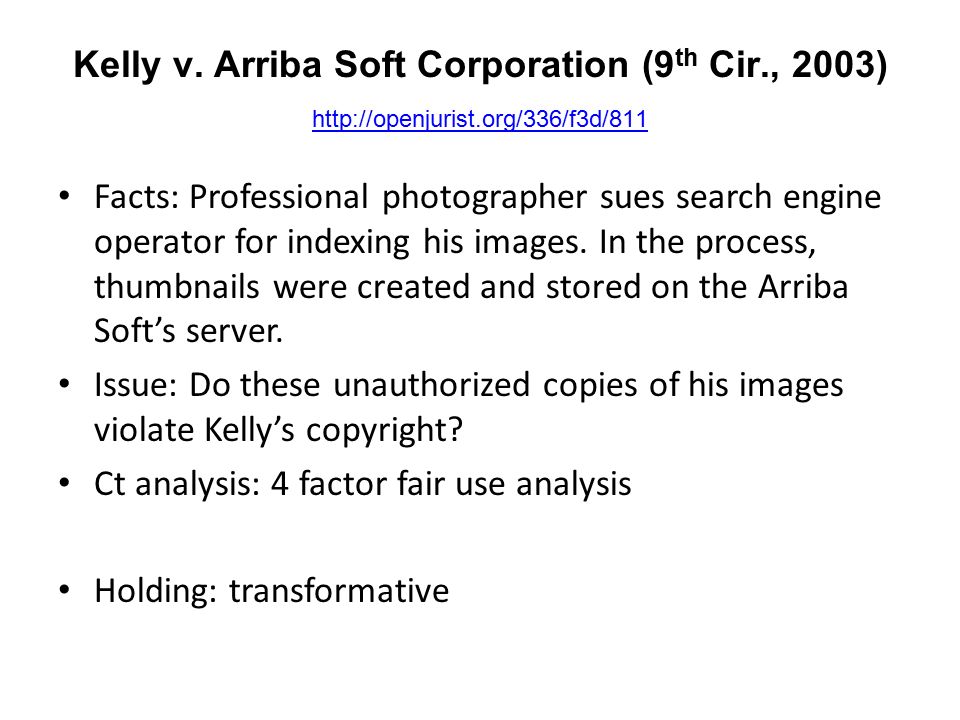This screenshot has height=720, width=960.
Task: Click the 'Holding:' label text
Action: (156, 591)
